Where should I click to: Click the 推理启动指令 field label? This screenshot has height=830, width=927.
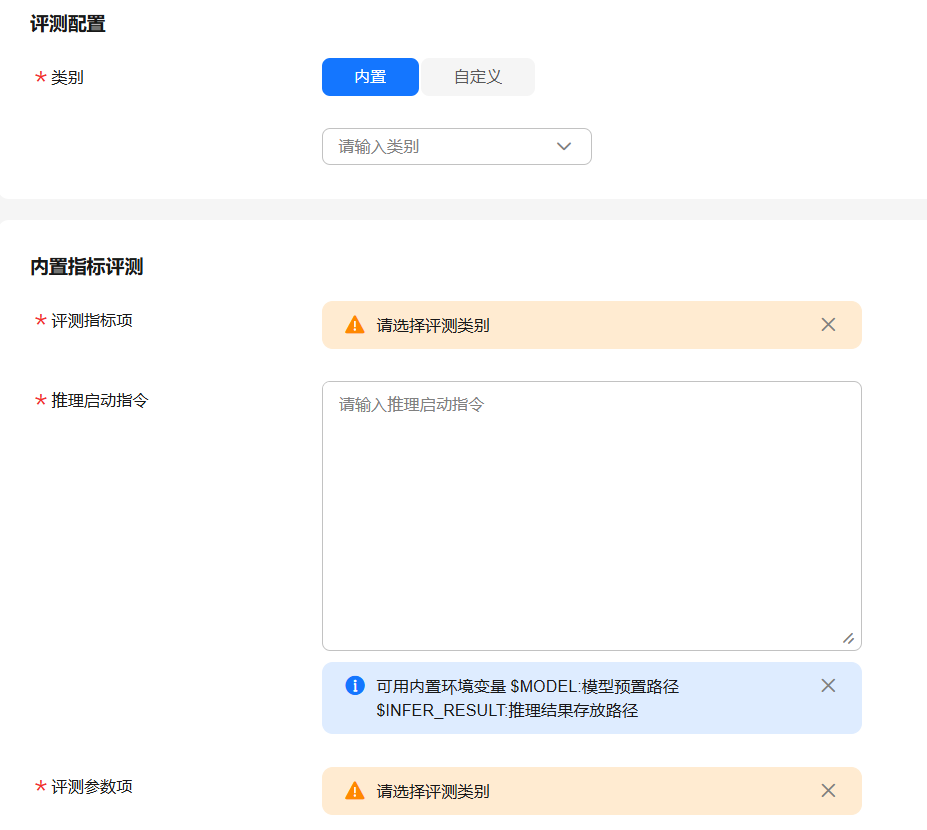100,400
